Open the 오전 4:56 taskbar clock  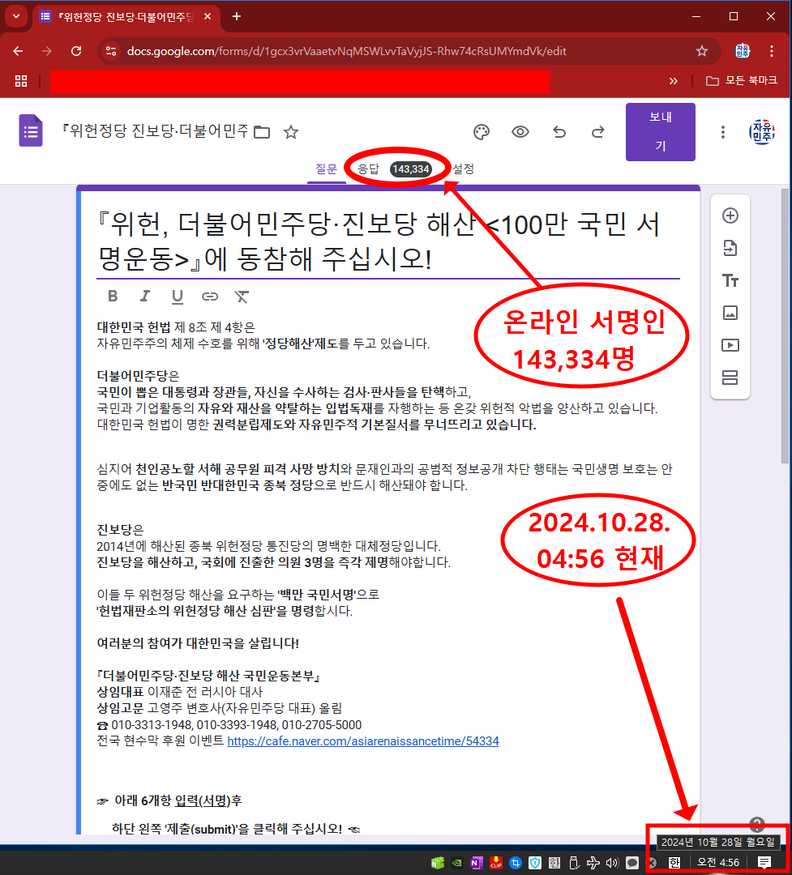718,863
